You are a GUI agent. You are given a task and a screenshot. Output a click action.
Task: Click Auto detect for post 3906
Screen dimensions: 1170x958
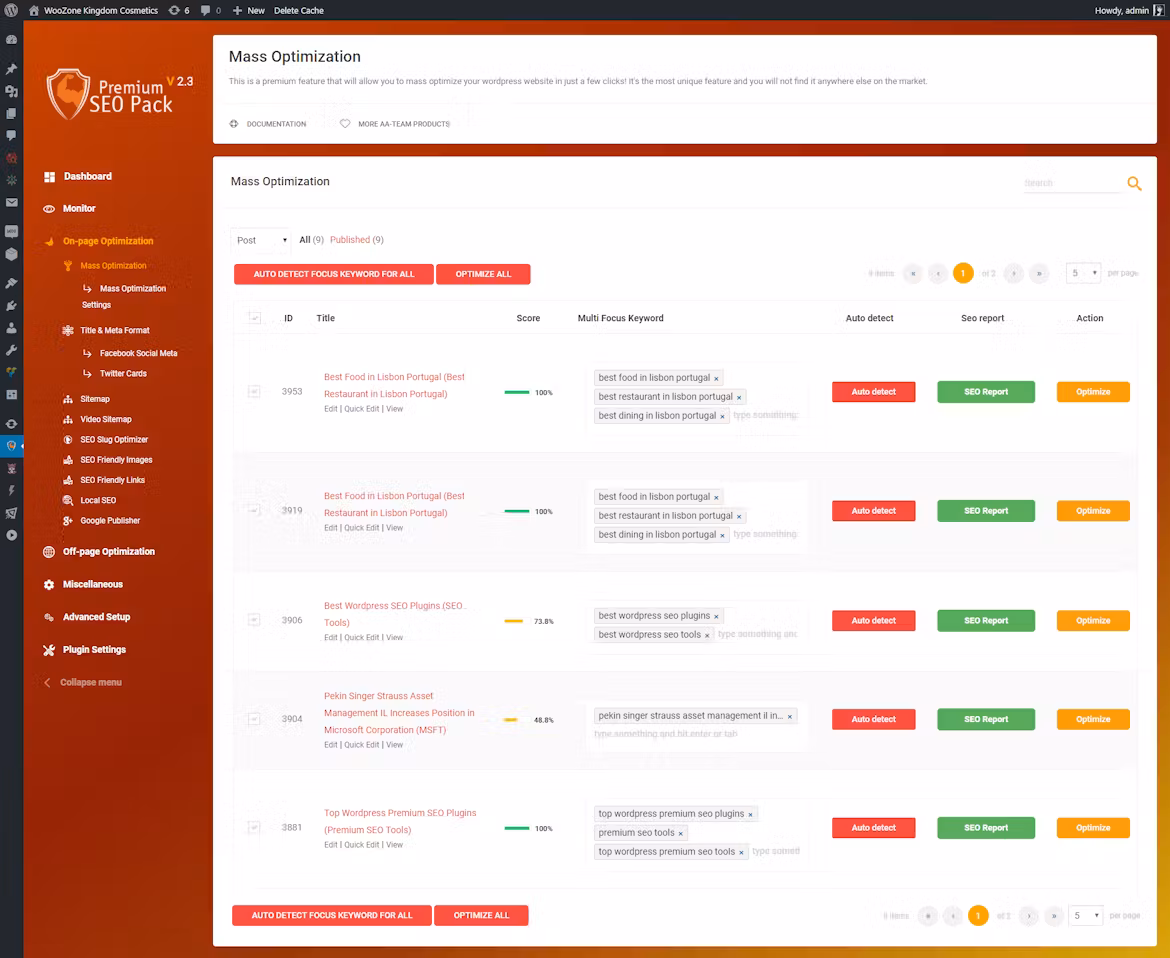(x=873, y=621)
